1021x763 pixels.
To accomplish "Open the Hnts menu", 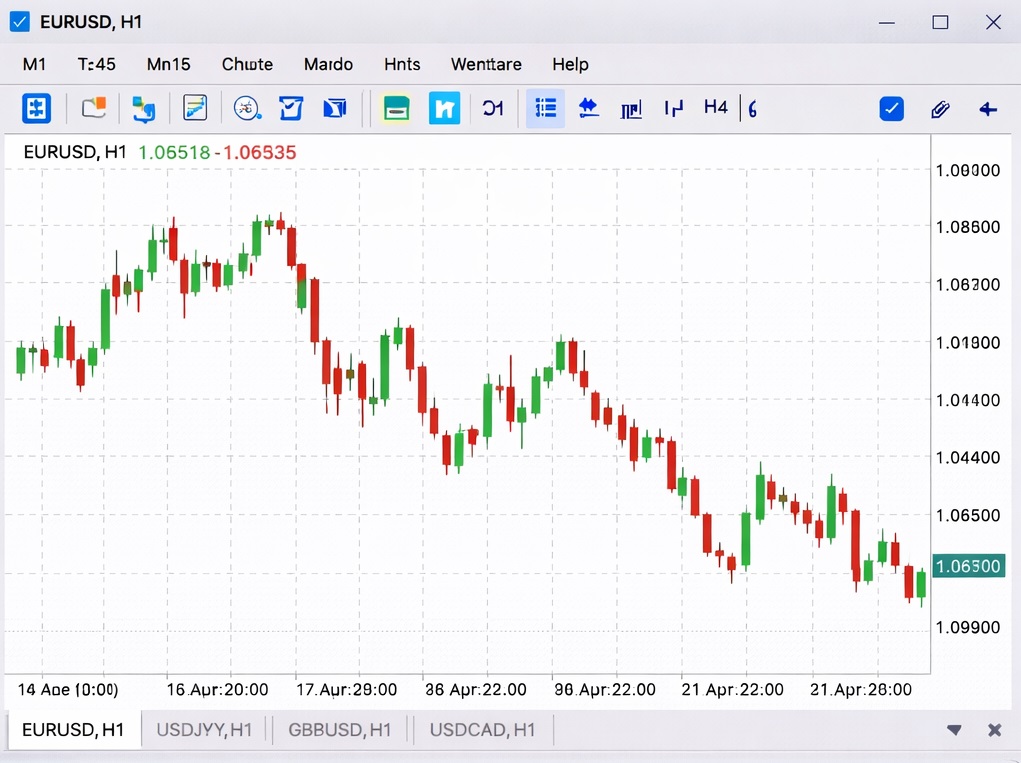I will click(x=402, y=64).
